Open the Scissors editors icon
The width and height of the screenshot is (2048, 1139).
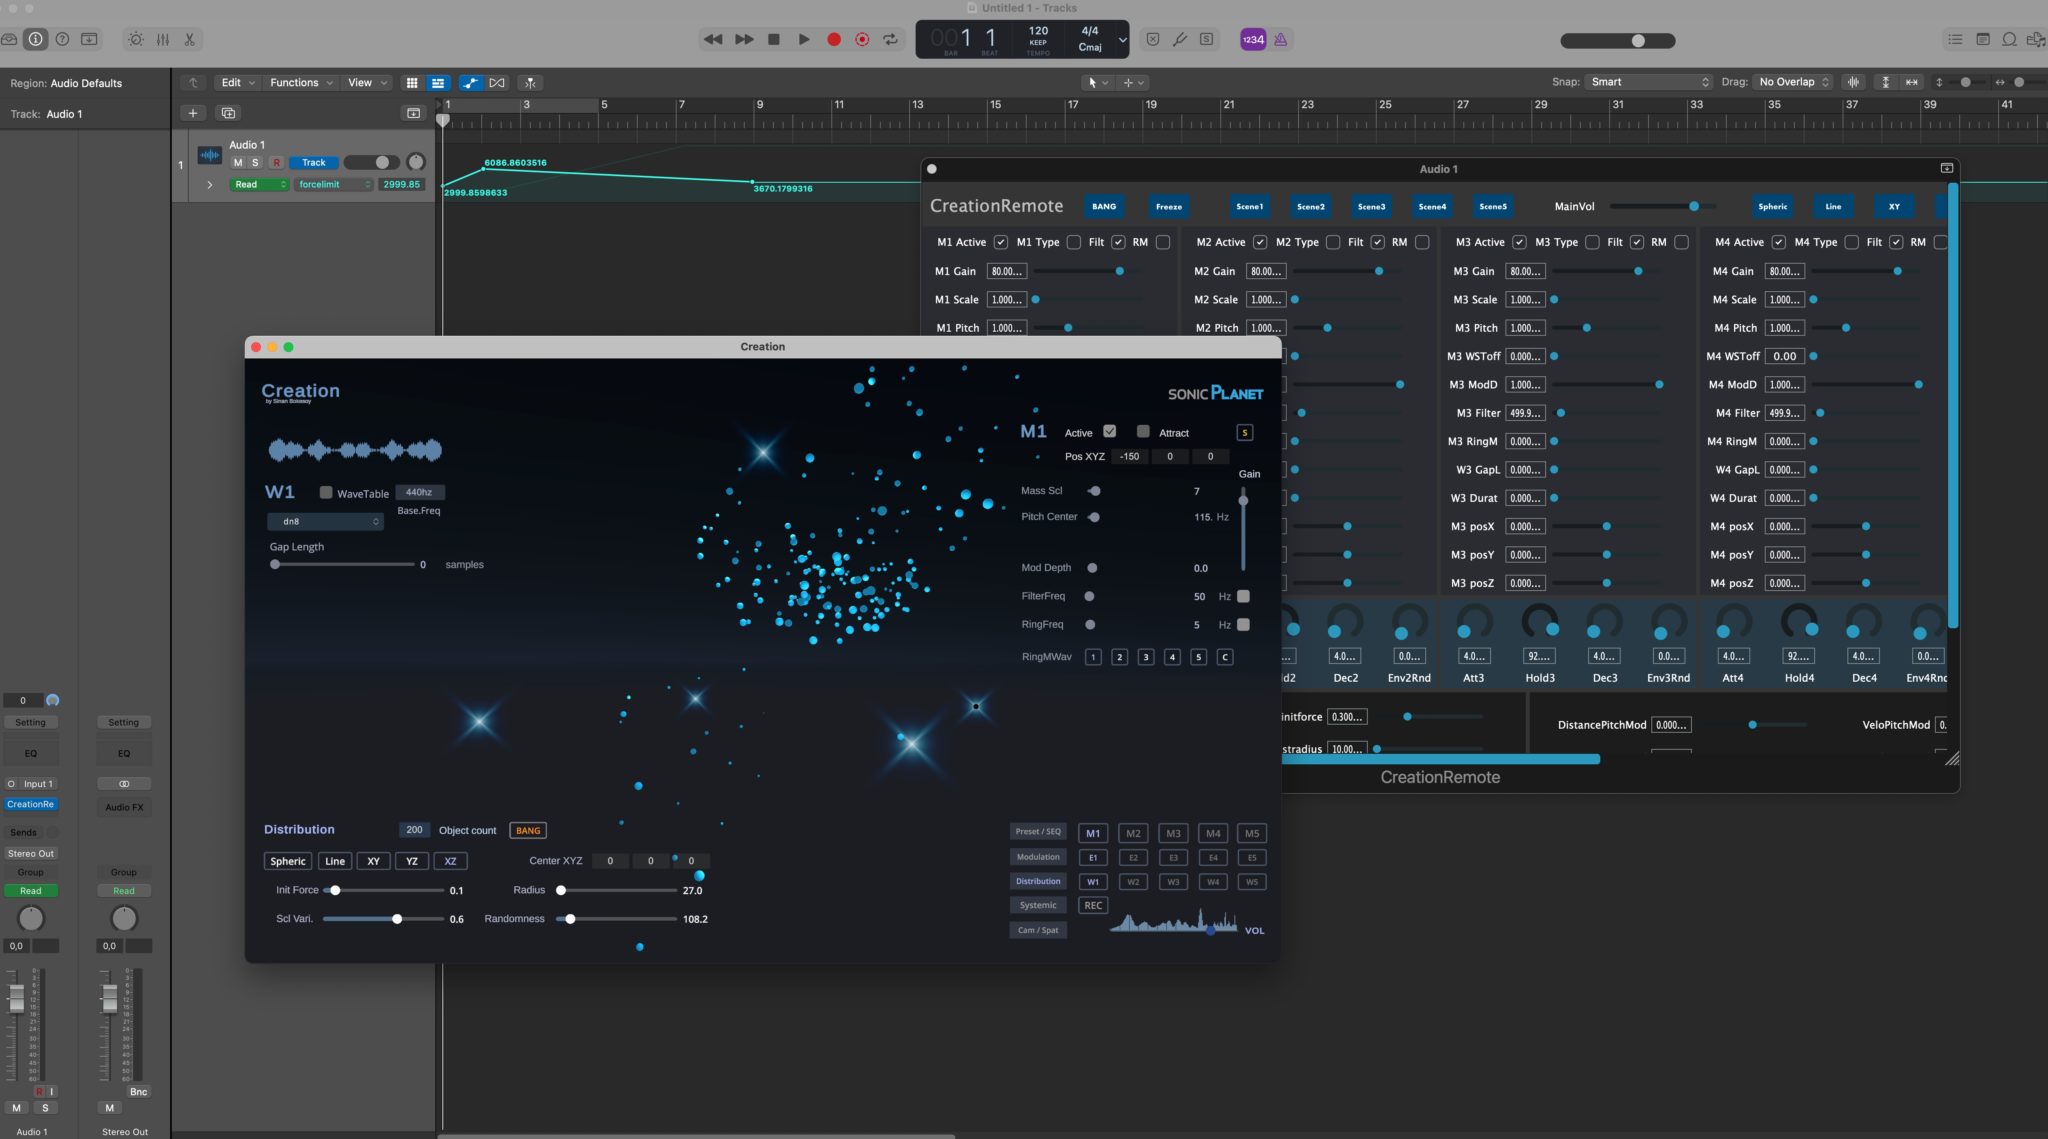tap(189, 40)
